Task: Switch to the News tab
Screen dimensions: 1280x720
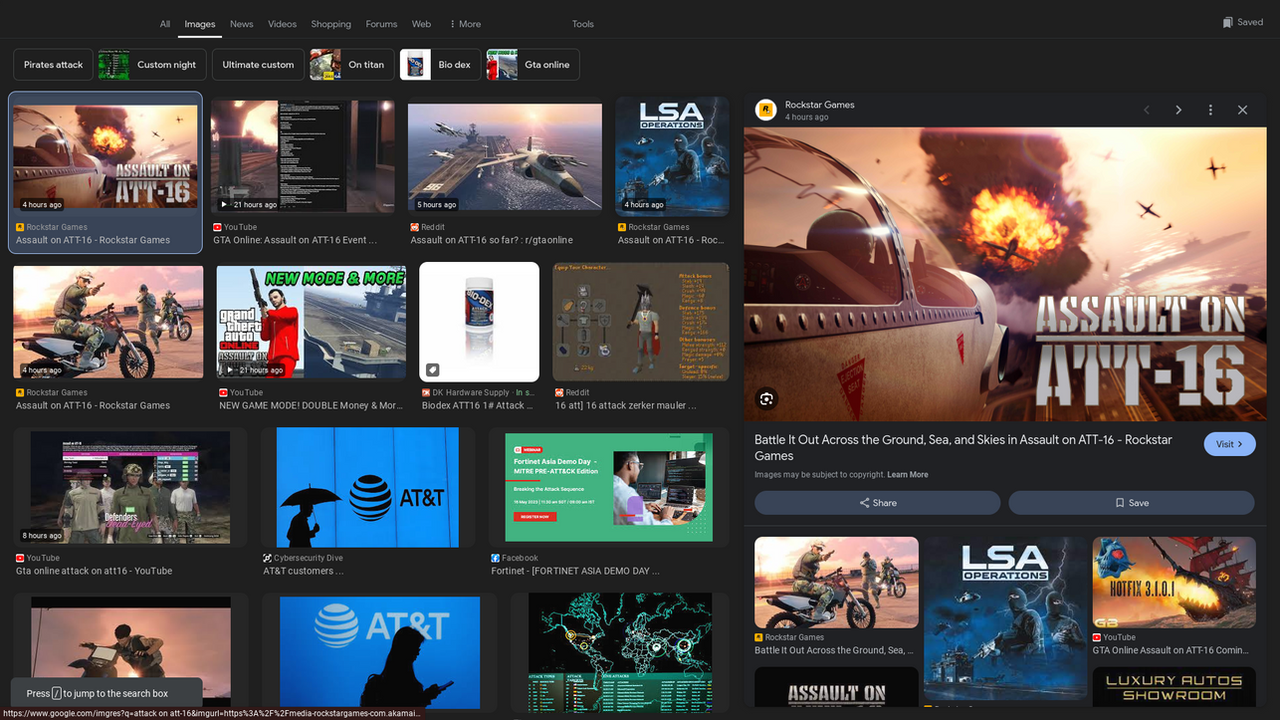Action: tap(241, 24)
